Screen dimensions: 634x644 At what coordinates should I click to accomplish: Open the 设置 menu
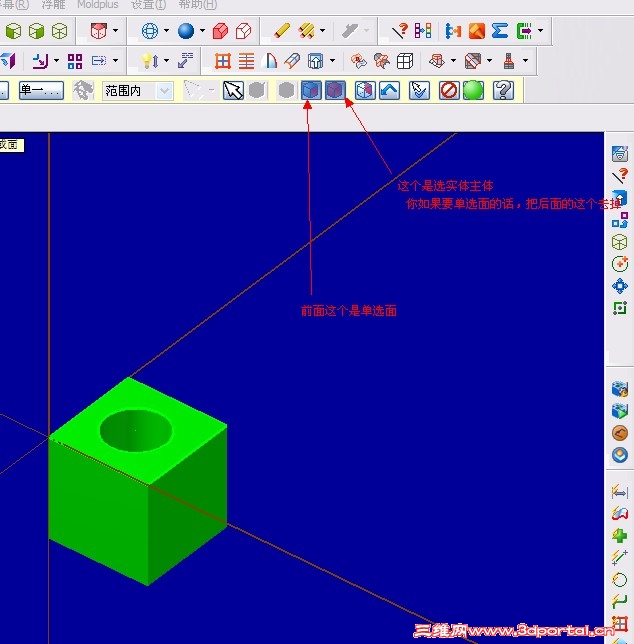click(148, 5)
